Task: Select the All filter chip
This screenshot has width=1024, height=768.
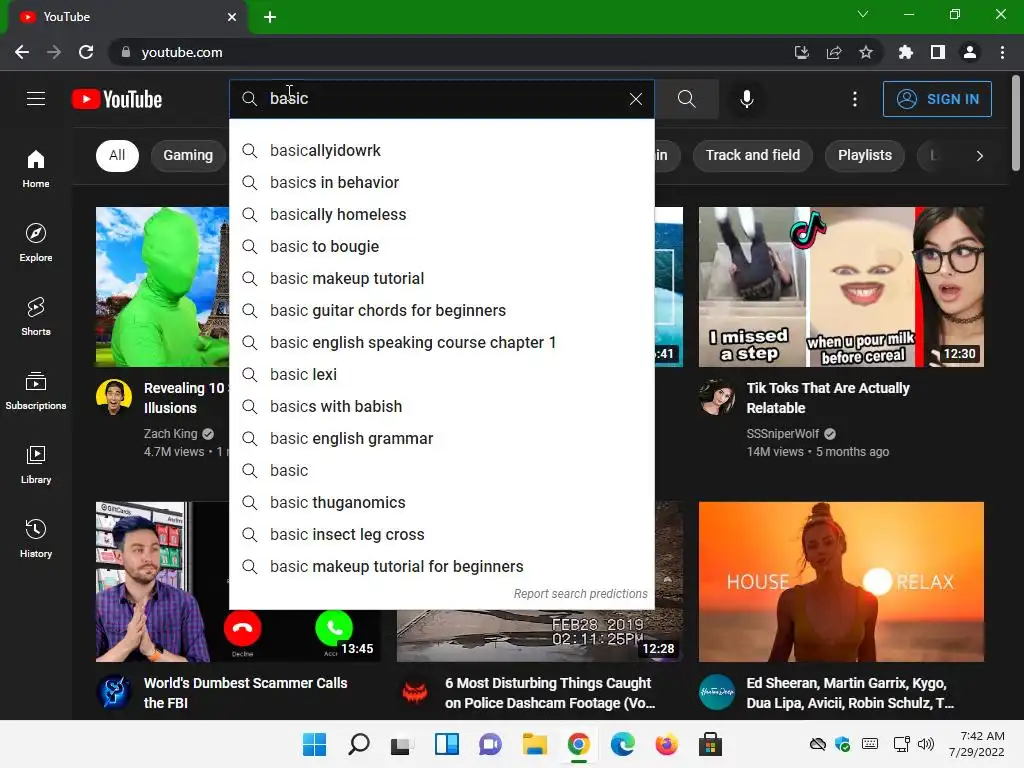Action: (x=117, y=155)
